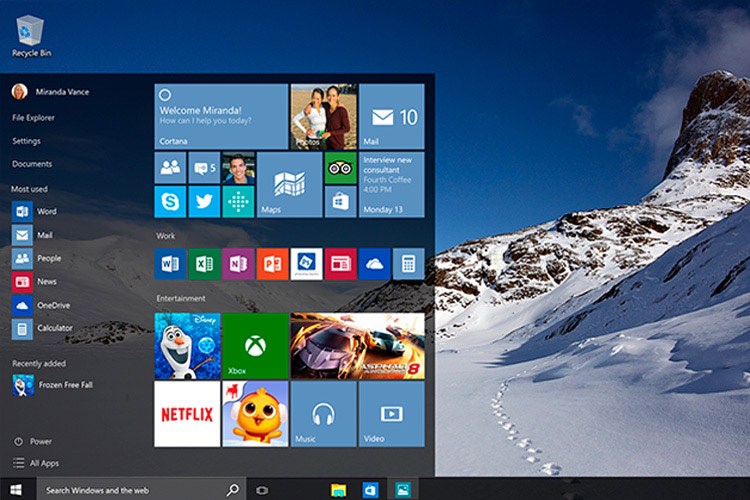Image resolution: width=750 pixels, height=500 pixels.
Task: Open the Photos app on the taskbar
Action: [403, 489]
